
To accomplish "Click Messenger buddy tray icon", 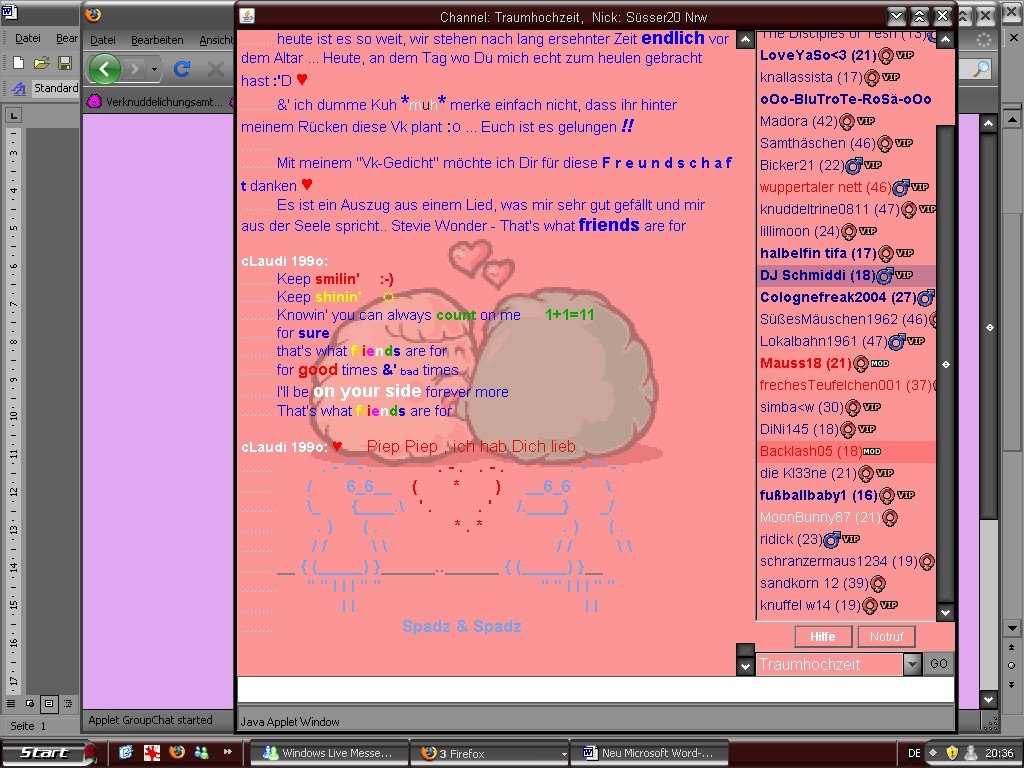I will (x=971, y=752).
